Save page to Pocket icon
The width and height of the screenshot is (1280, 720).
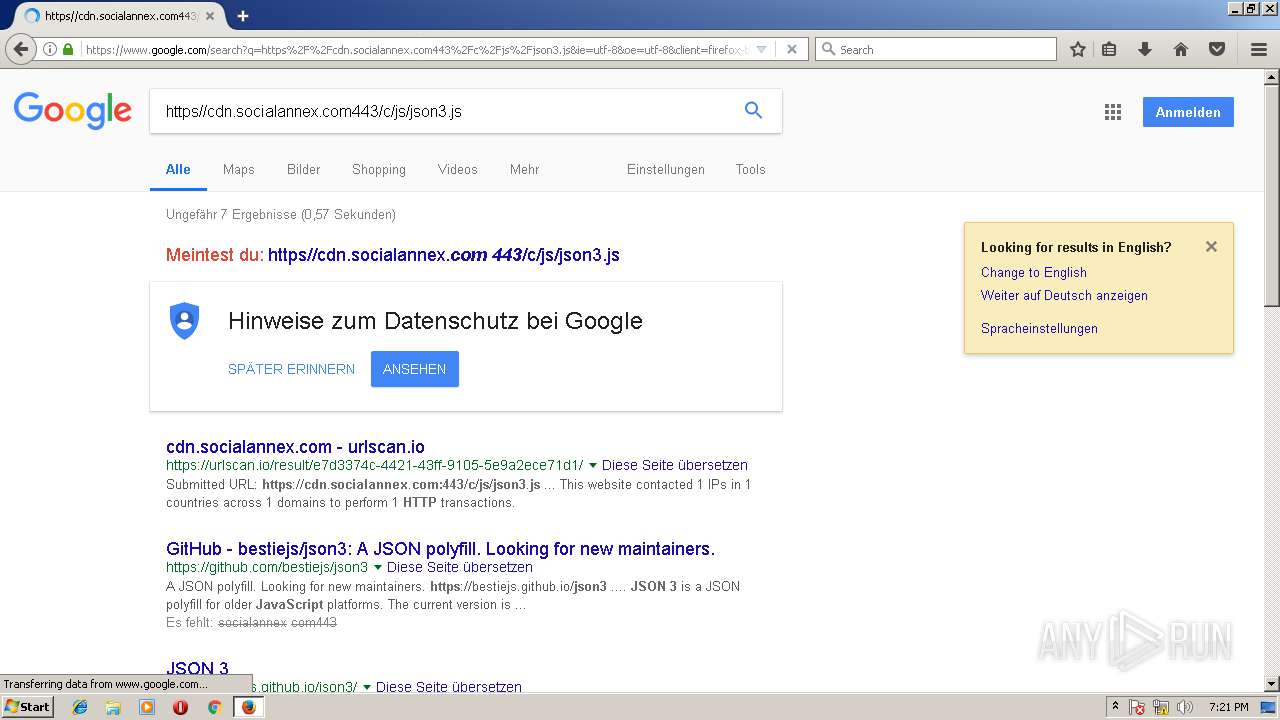(1217, 49)
